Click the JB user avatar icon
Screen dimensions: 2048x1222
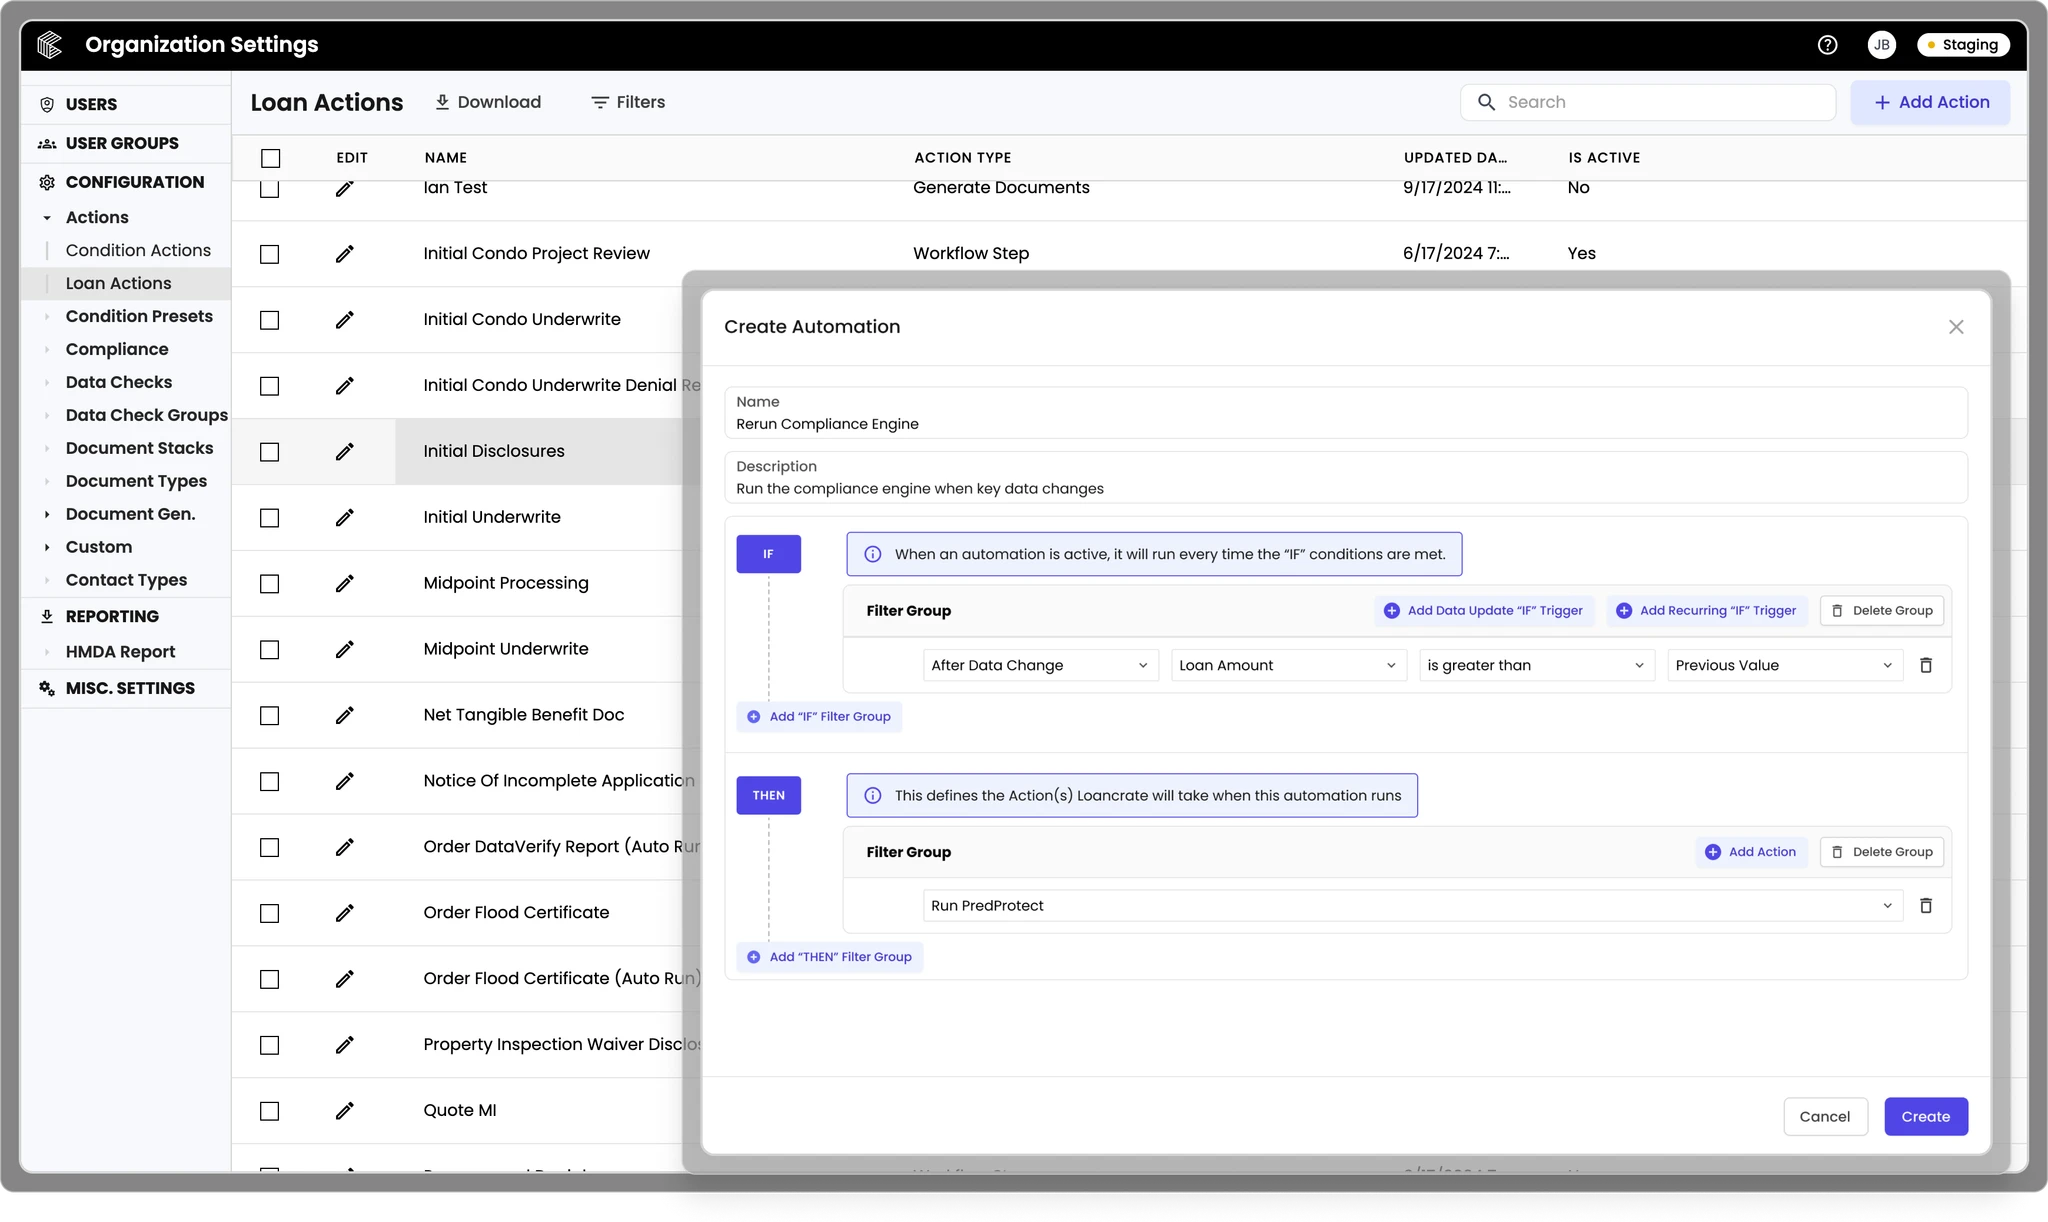pos(1881,44)
